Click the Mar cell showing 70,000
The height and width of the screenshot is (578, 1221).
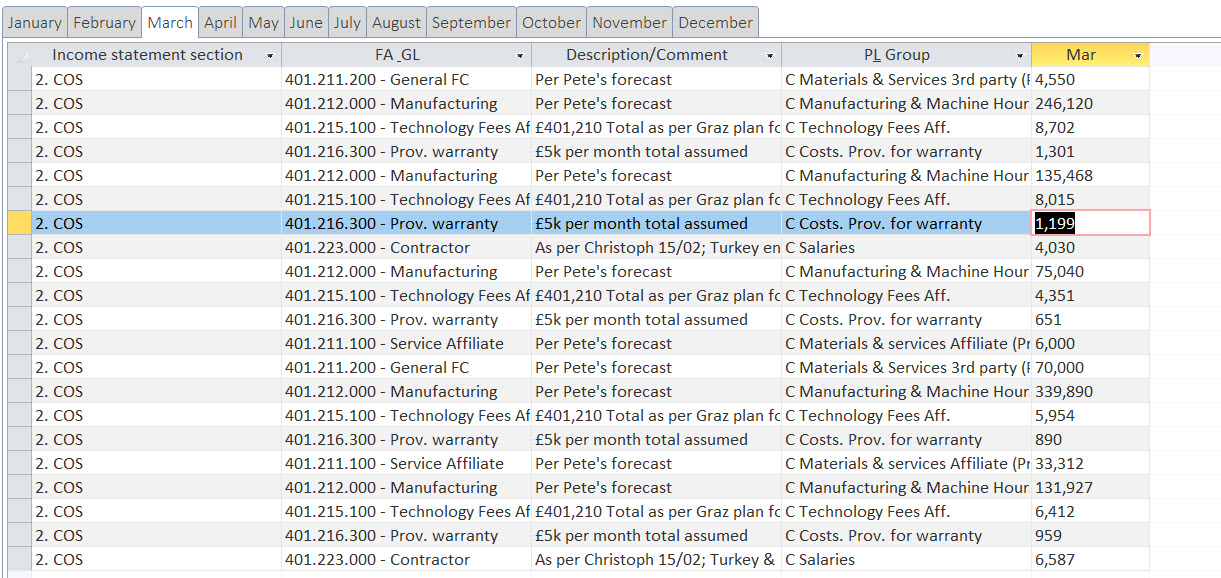point(1088,367)
